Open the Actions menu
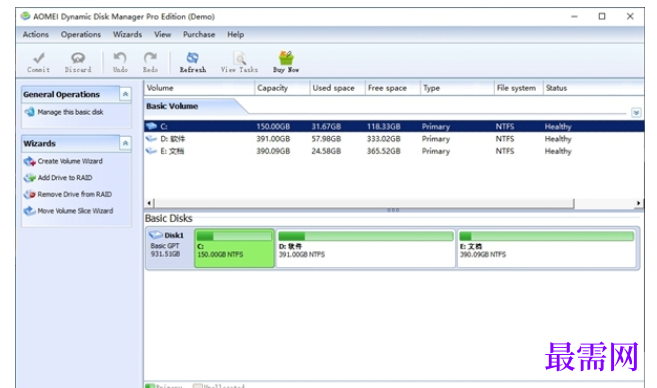657x388 pixels. pos(36,34)
